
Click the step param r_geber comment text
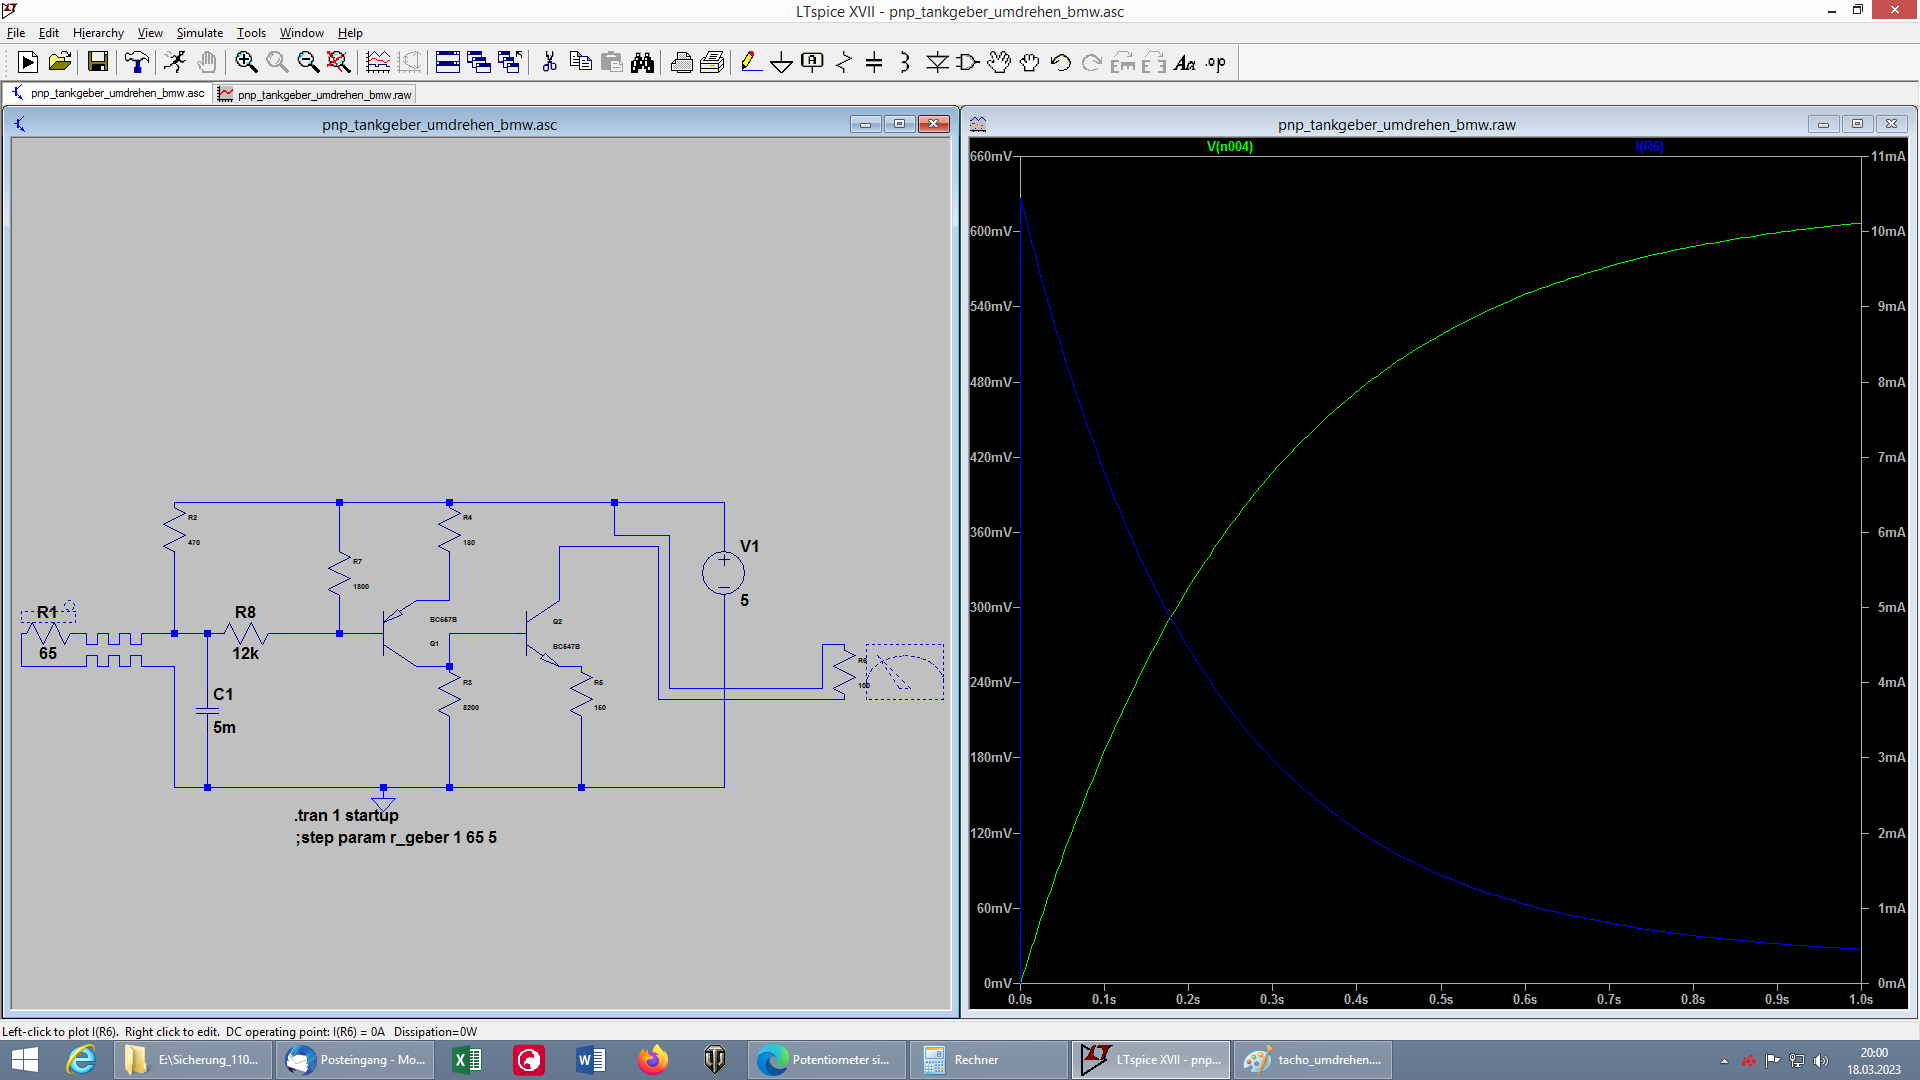(396, 837)
